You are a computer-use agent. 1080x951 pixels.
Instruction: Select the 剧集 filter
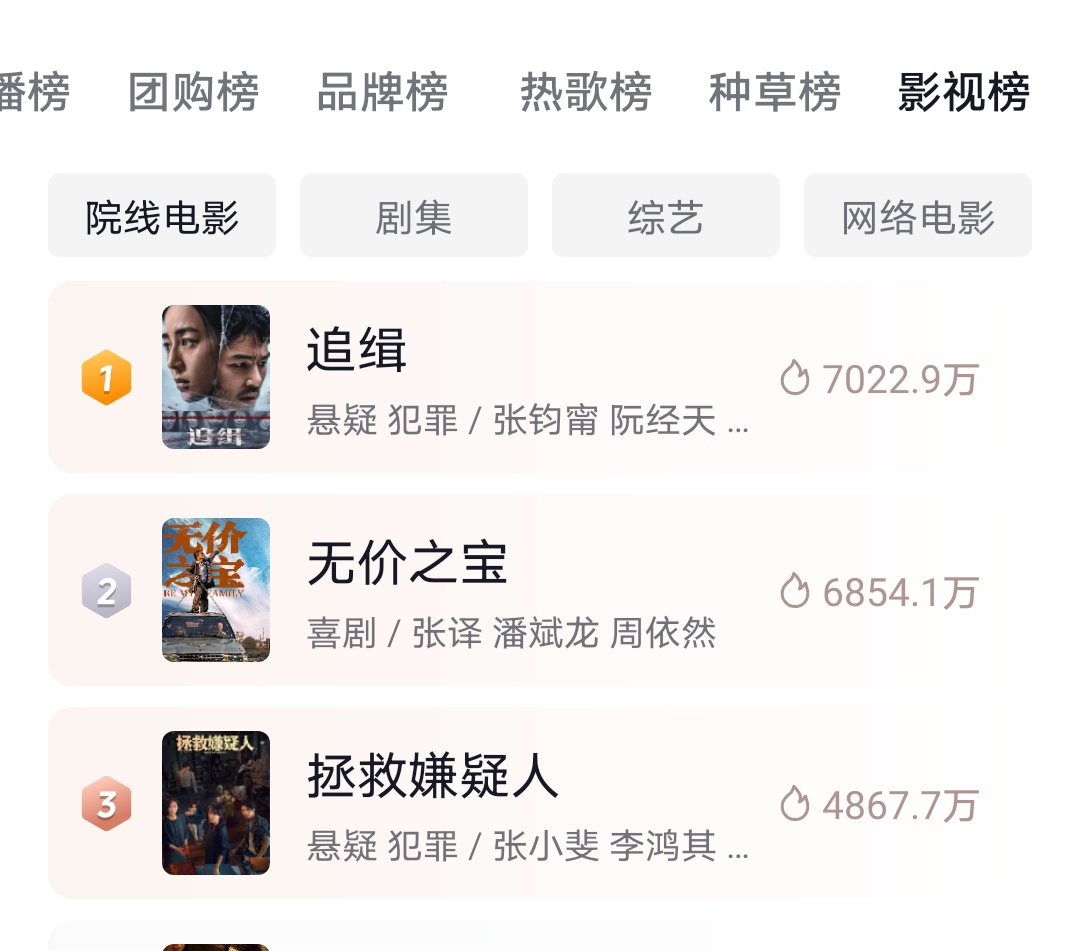pyautogui.click(x=414, y=216)
